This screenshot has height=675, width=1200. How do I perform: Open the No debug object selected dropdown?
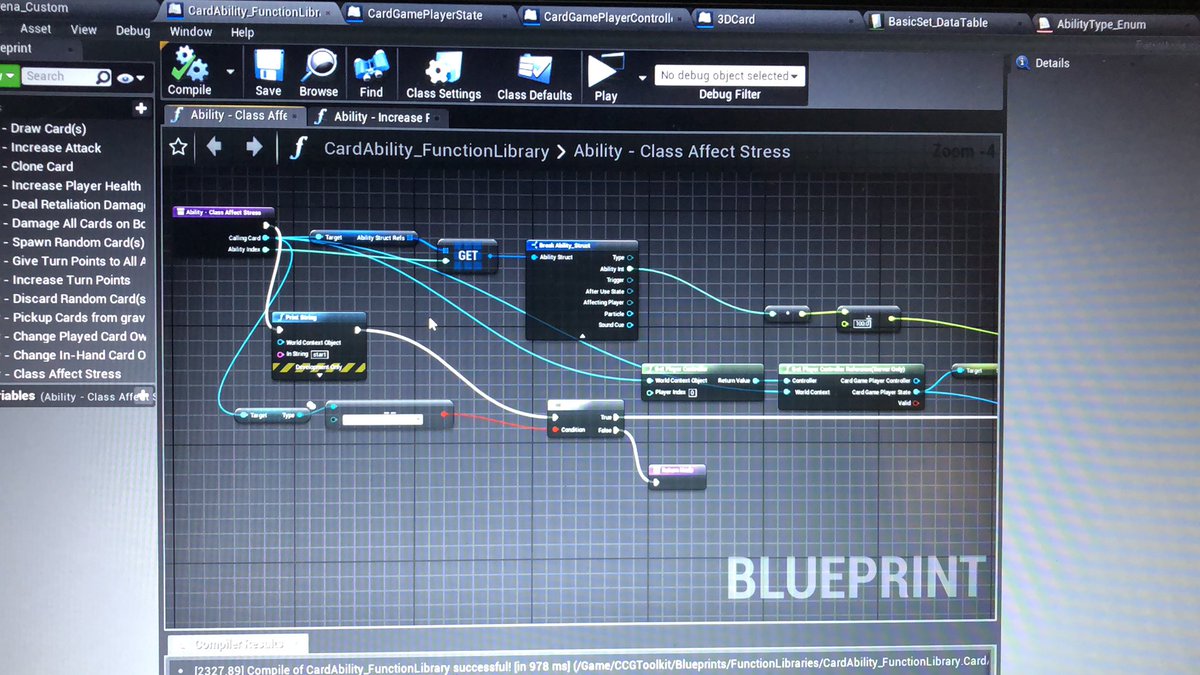[x=729, y=75]
